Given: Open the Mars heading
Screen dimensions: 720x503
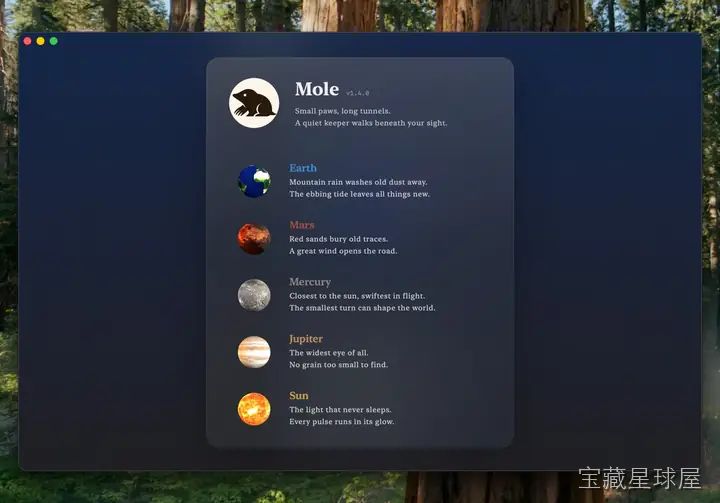Looking at the screenshot, I should pyautogui.click(x=302, y=225).
